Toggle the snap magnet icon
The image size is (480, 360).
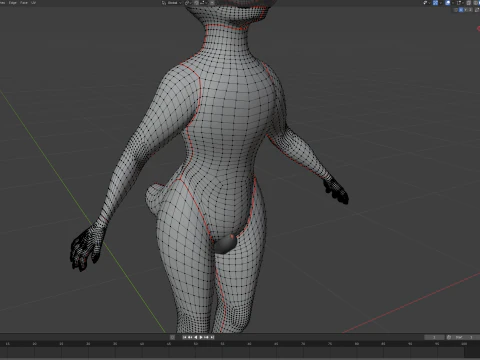(x=197, y=3)
